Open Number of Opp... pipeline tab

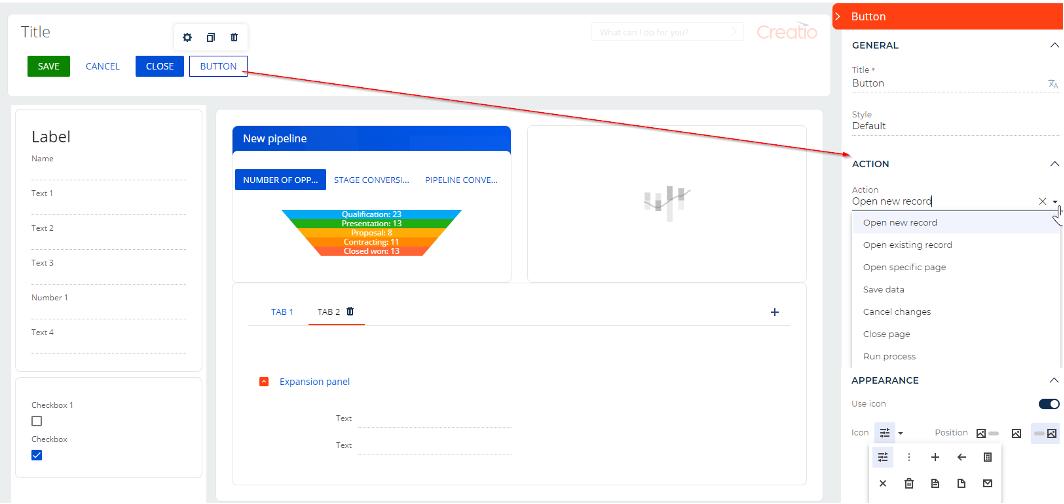(280, 180)
